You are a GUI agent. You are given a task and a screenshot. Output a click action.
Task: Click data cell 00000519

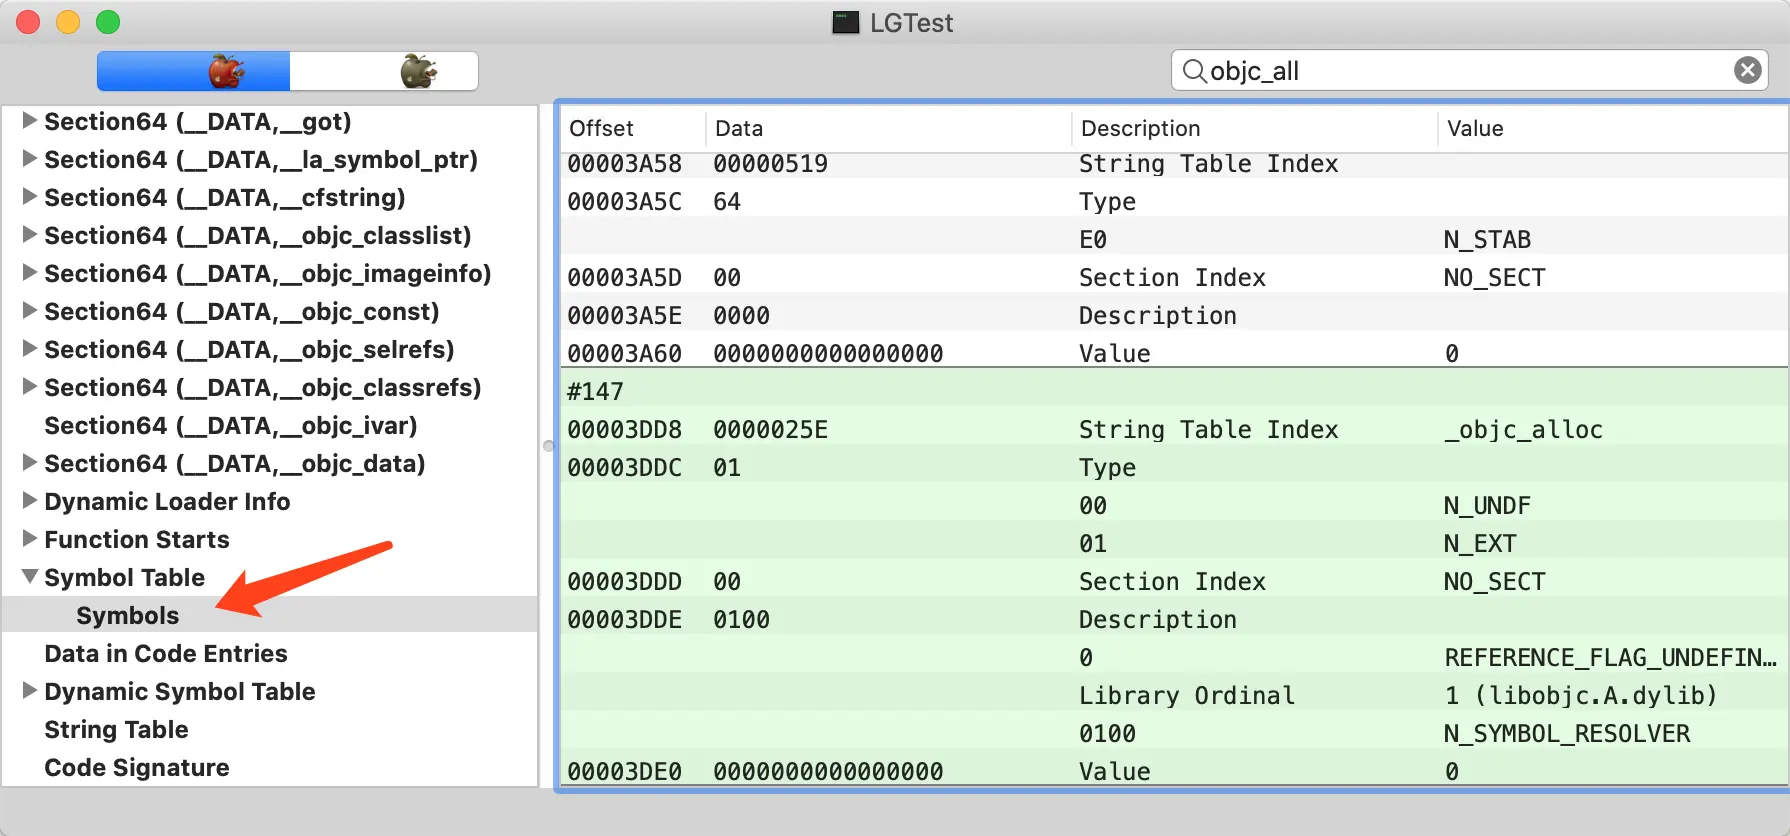point(770,164)
